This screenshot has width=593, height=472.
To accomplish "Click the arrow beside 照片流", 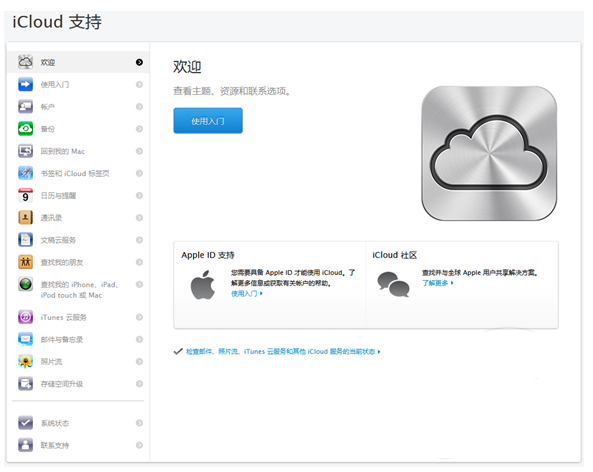I will coord(139,362).
